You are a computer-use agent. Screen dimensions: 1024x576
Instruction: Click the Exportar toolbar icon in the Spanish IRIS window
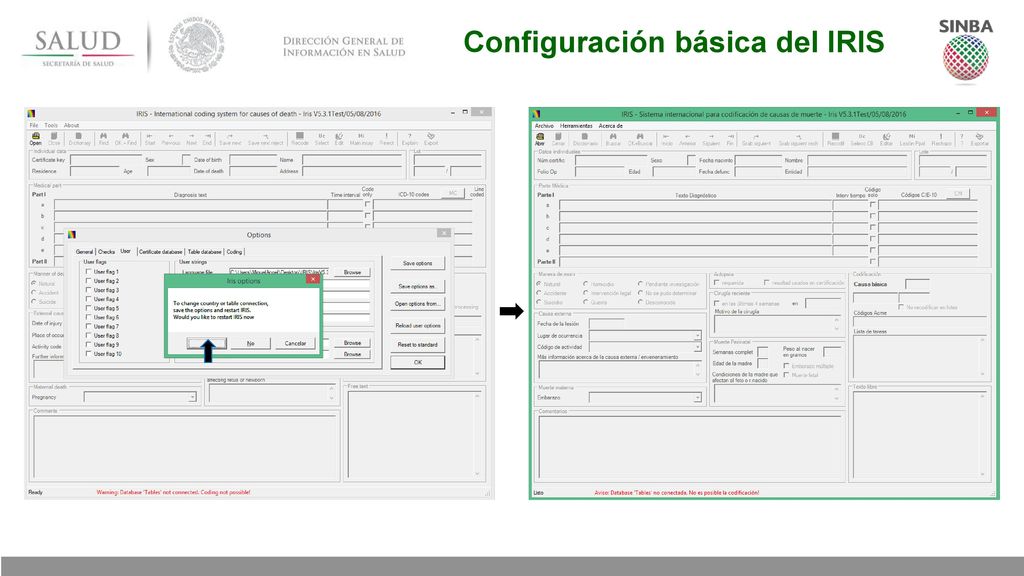coord(979,139)
